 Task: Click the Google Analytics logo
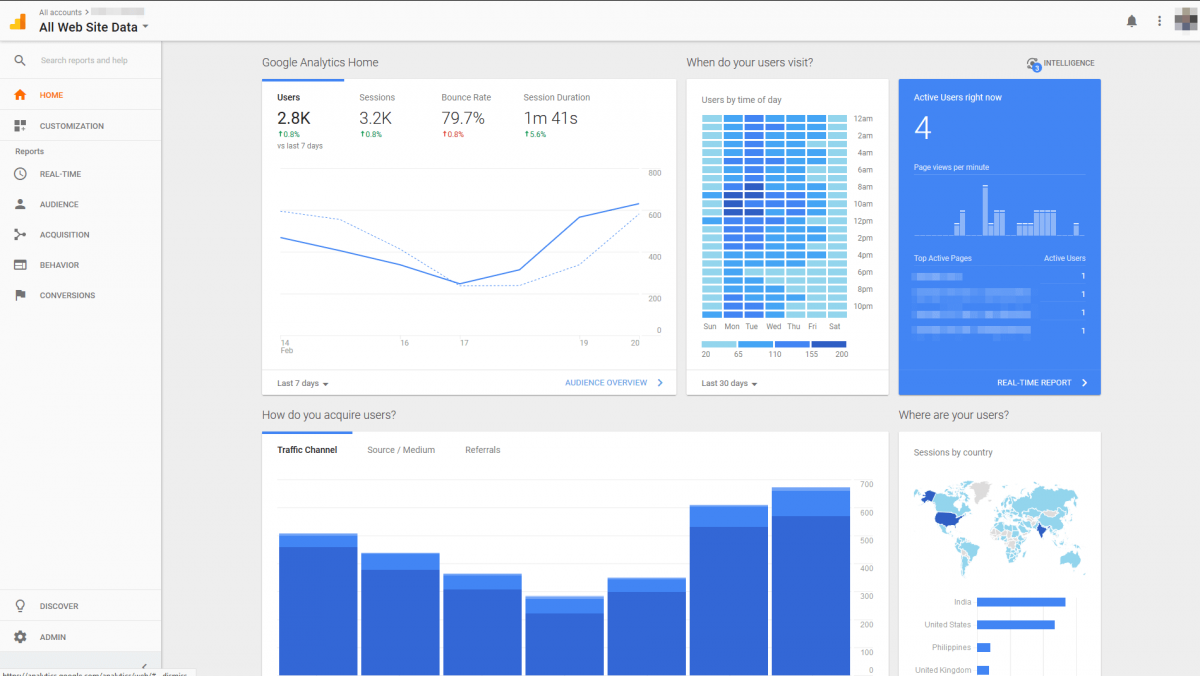click(x=18, y=20)
